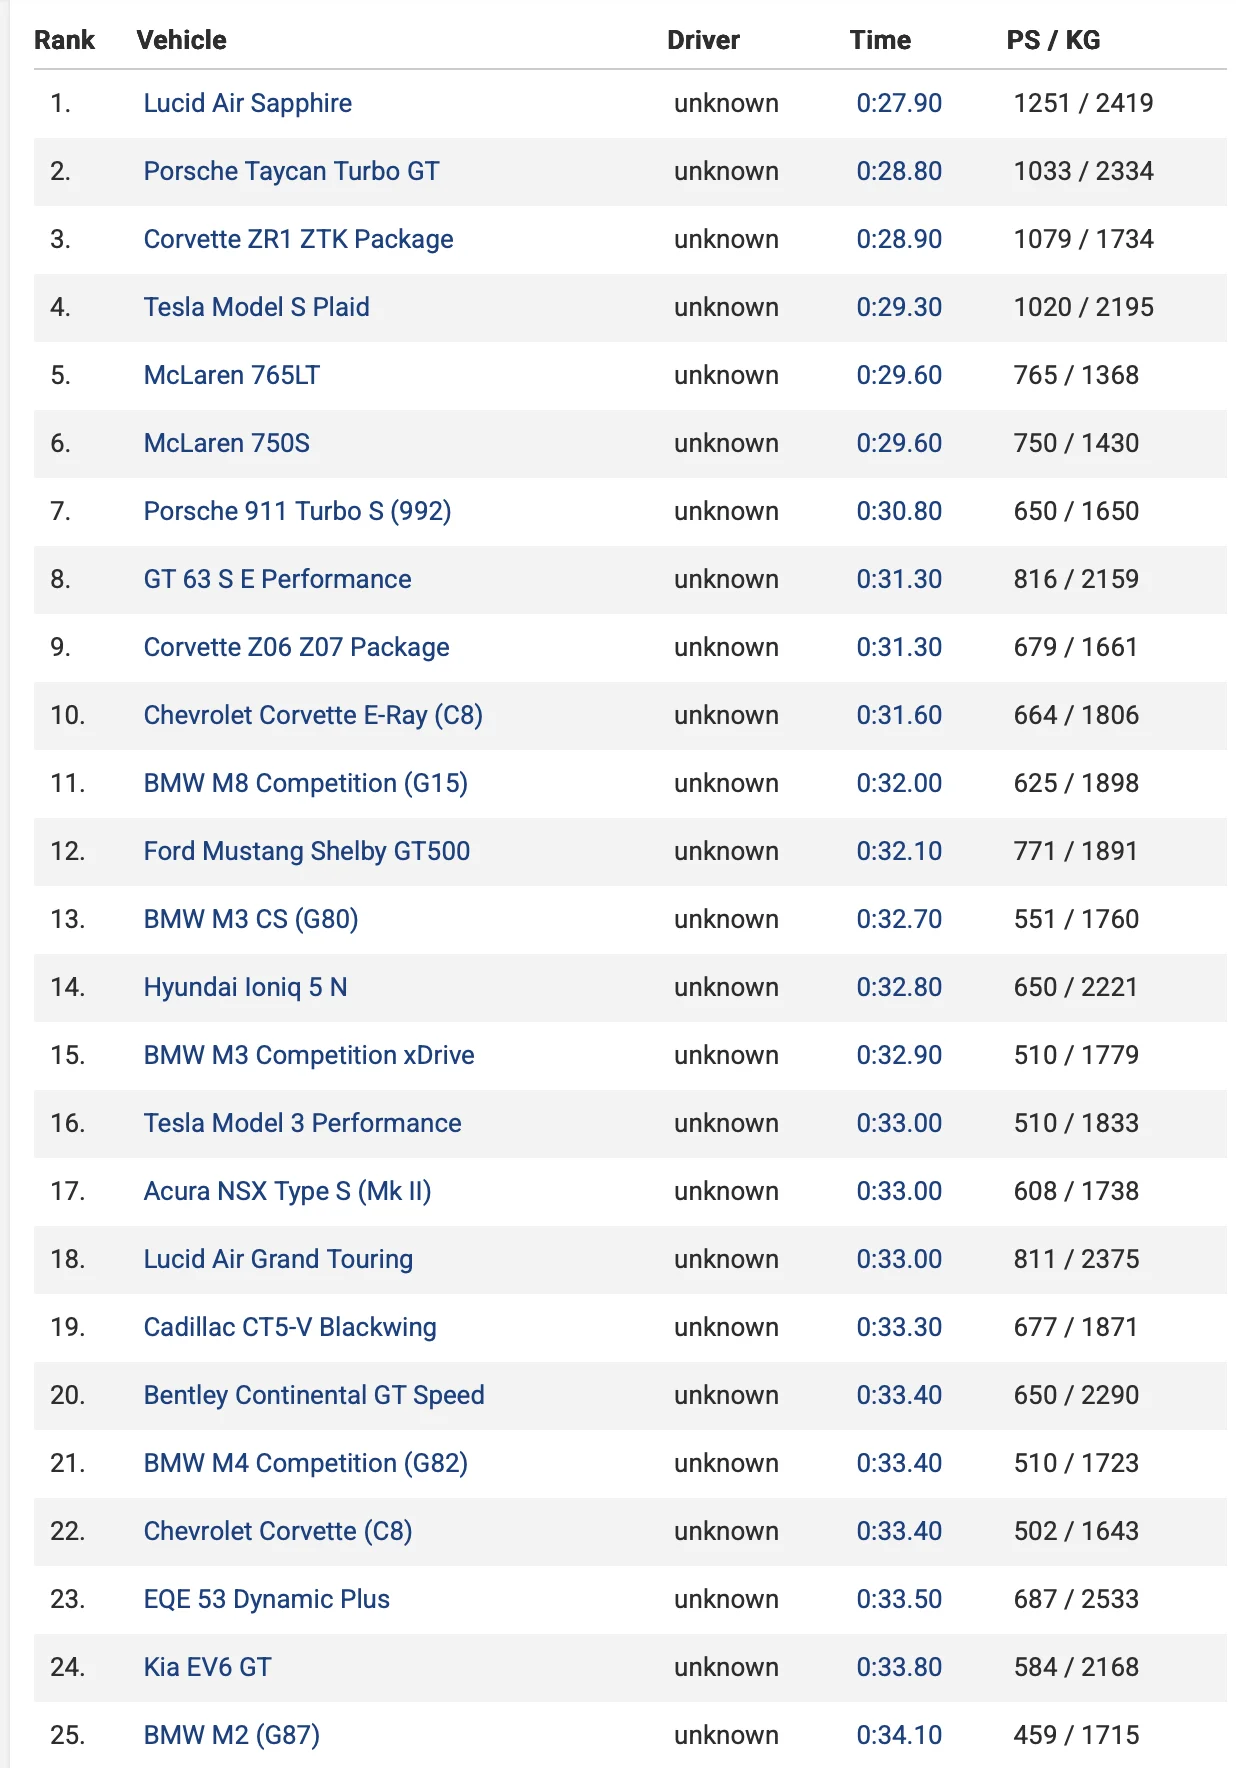This screenshot has height=1768, width=1236.
Task: Select the 1079 / 1734 power-weight value
Action: 1083,239
